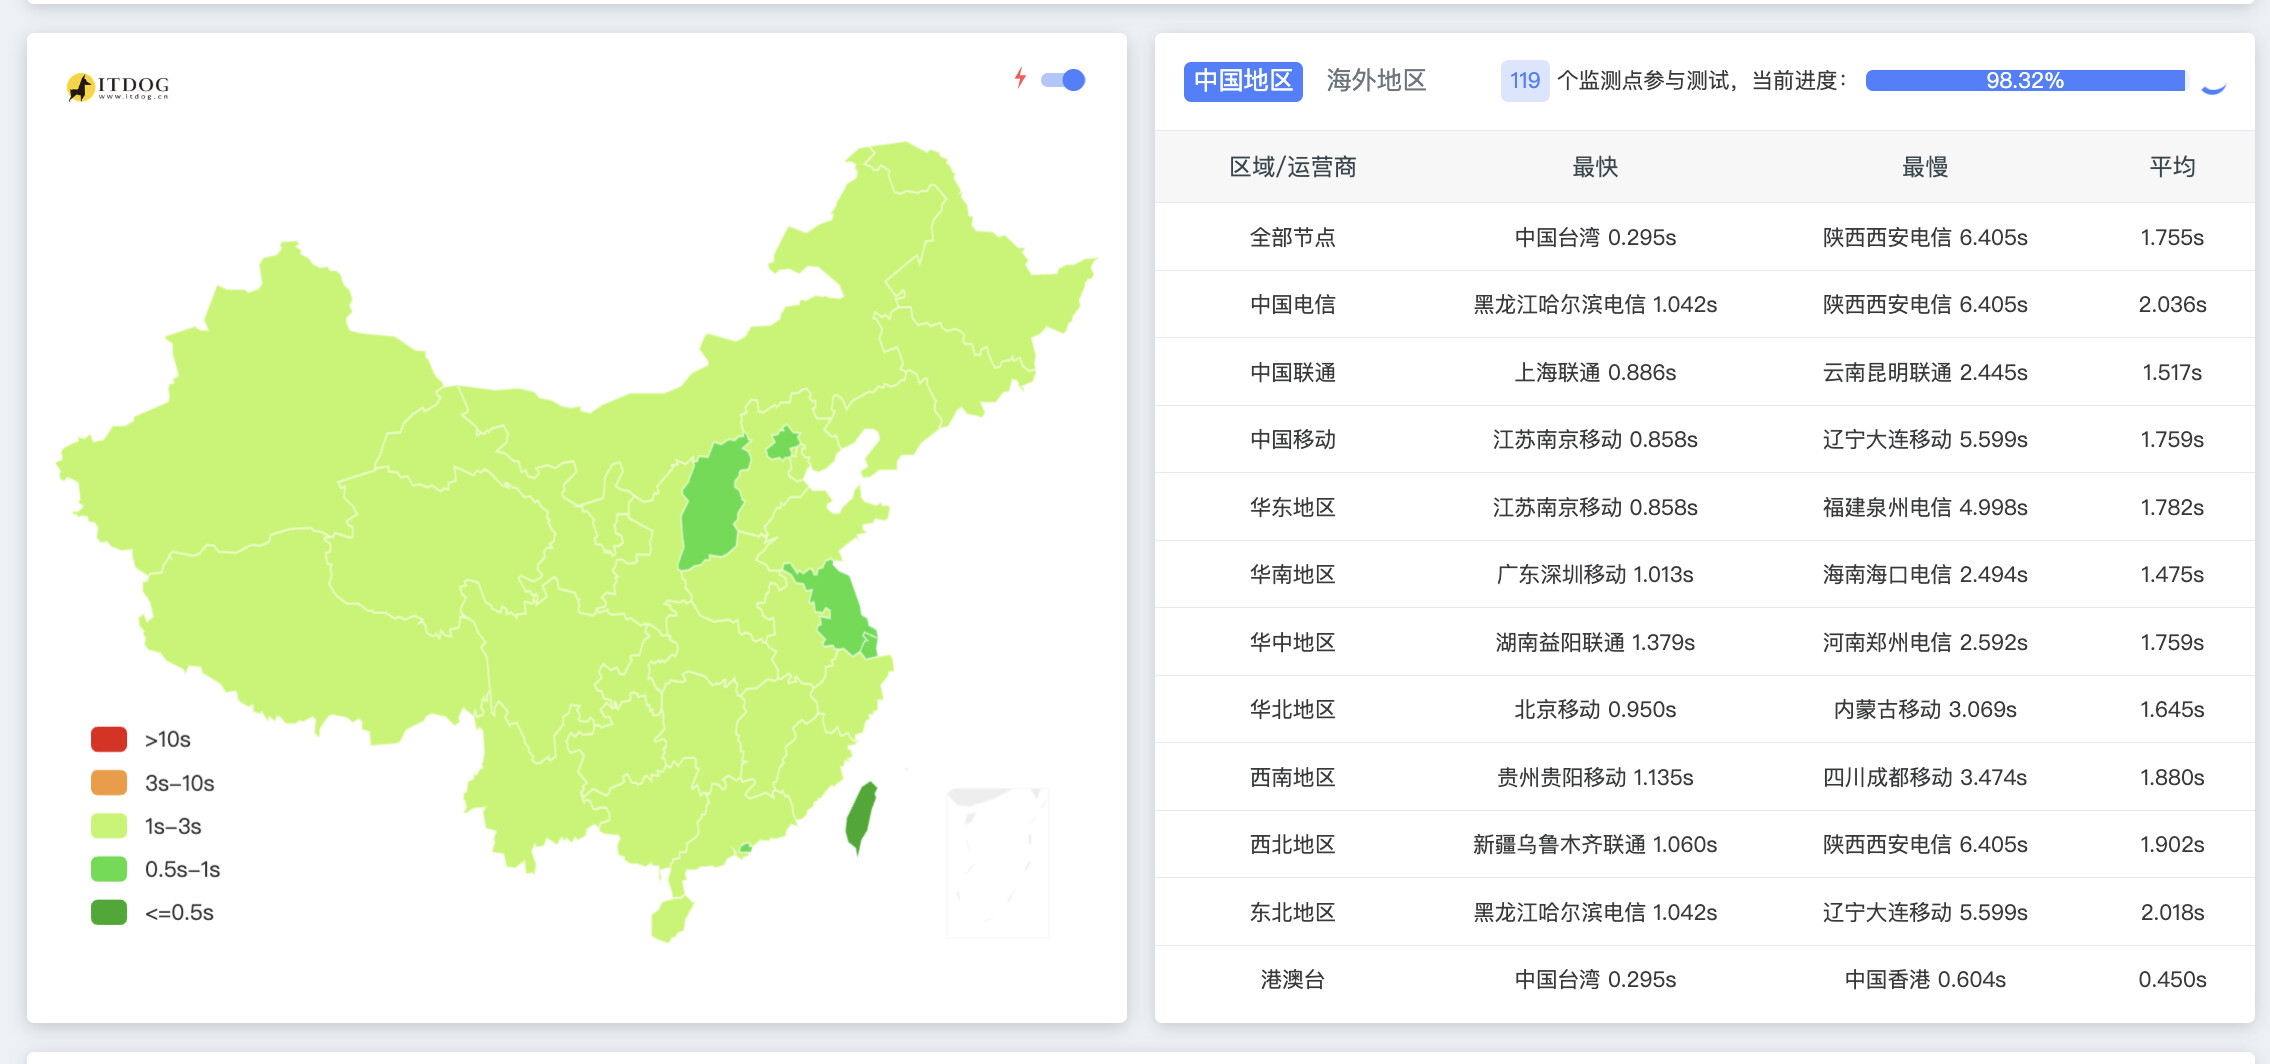The height and width of the screenshot is (1064, 2270).
Task: Click the 0.450s average value
Action: [2172, 979]
